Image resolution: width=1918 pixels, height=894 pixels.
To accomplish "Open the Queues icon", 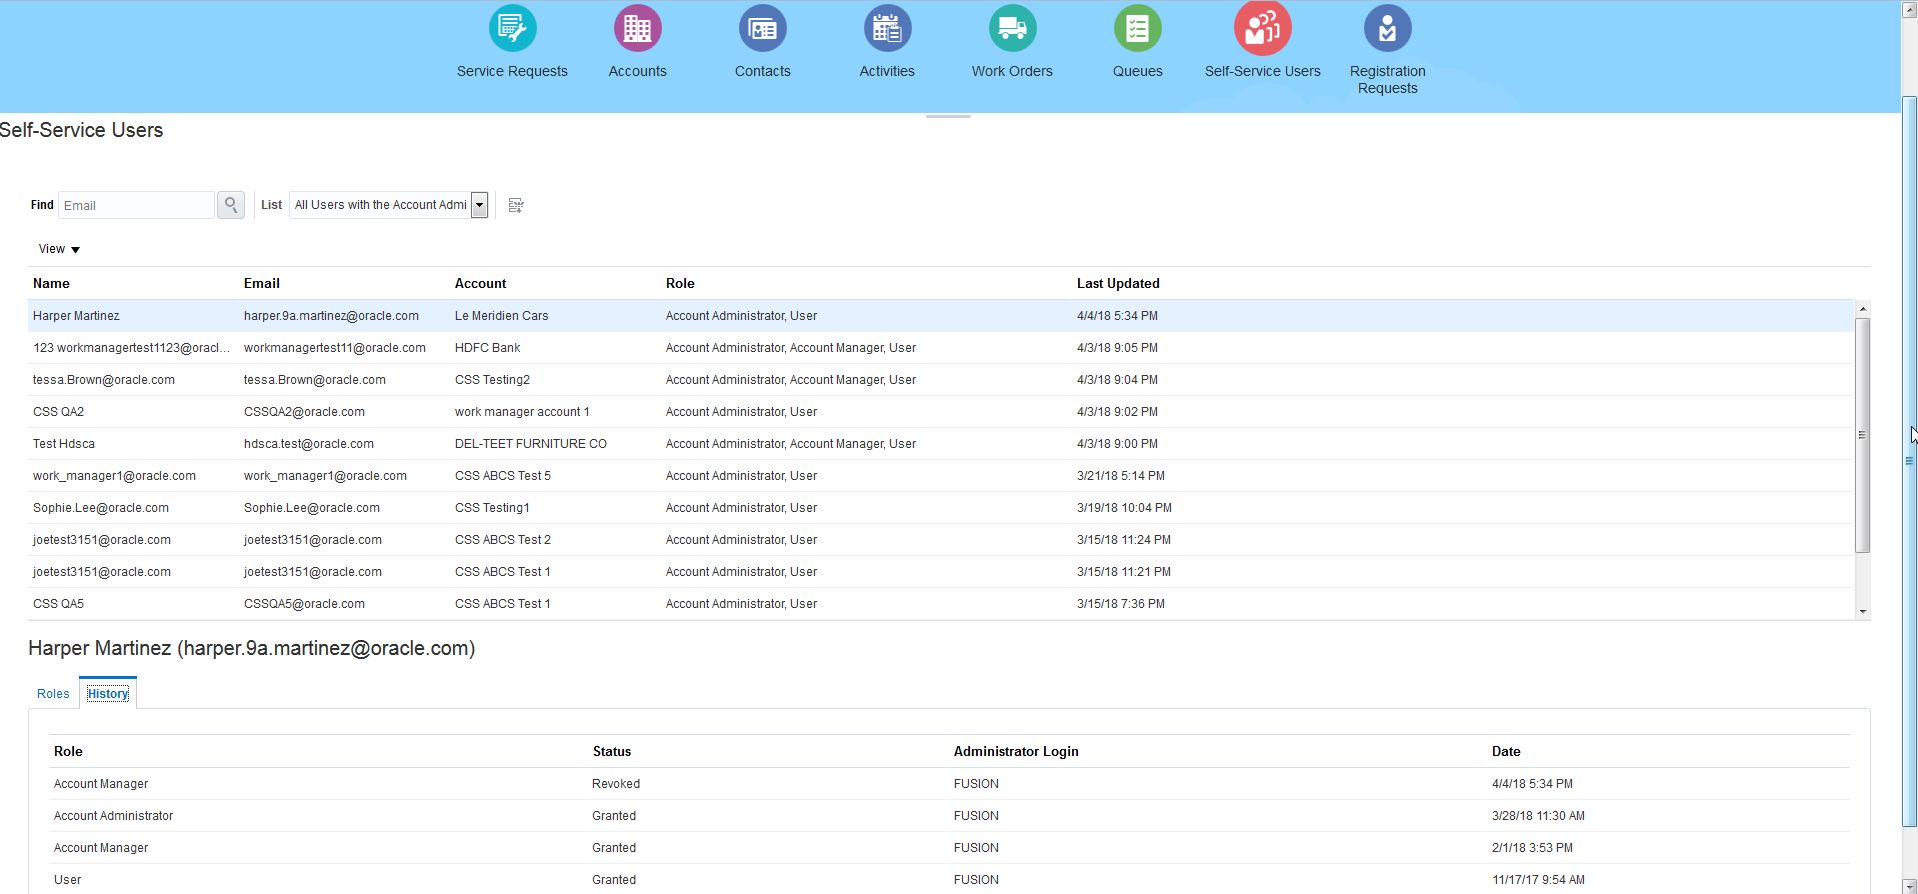I will (1137, 29).
